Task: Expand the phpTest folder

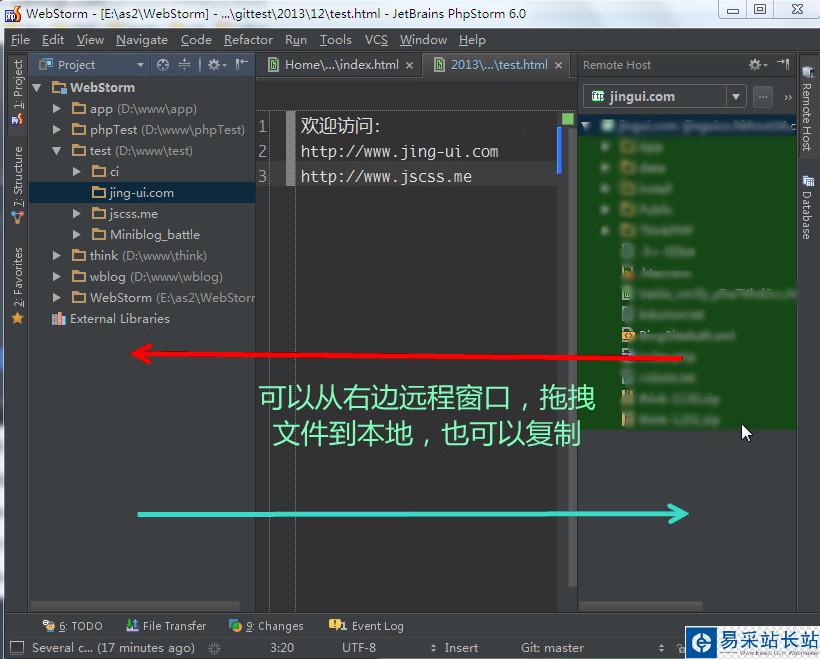Action: (x=57, y=130)
